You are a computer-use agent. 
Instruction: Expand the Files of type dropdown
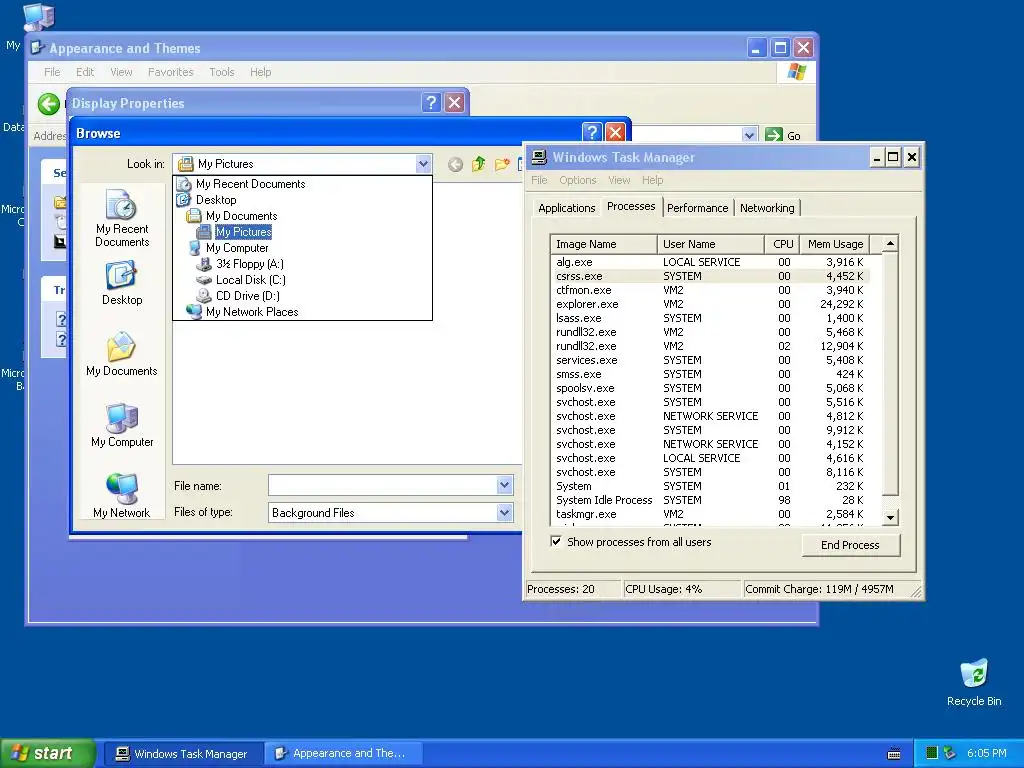coord(504,512)
